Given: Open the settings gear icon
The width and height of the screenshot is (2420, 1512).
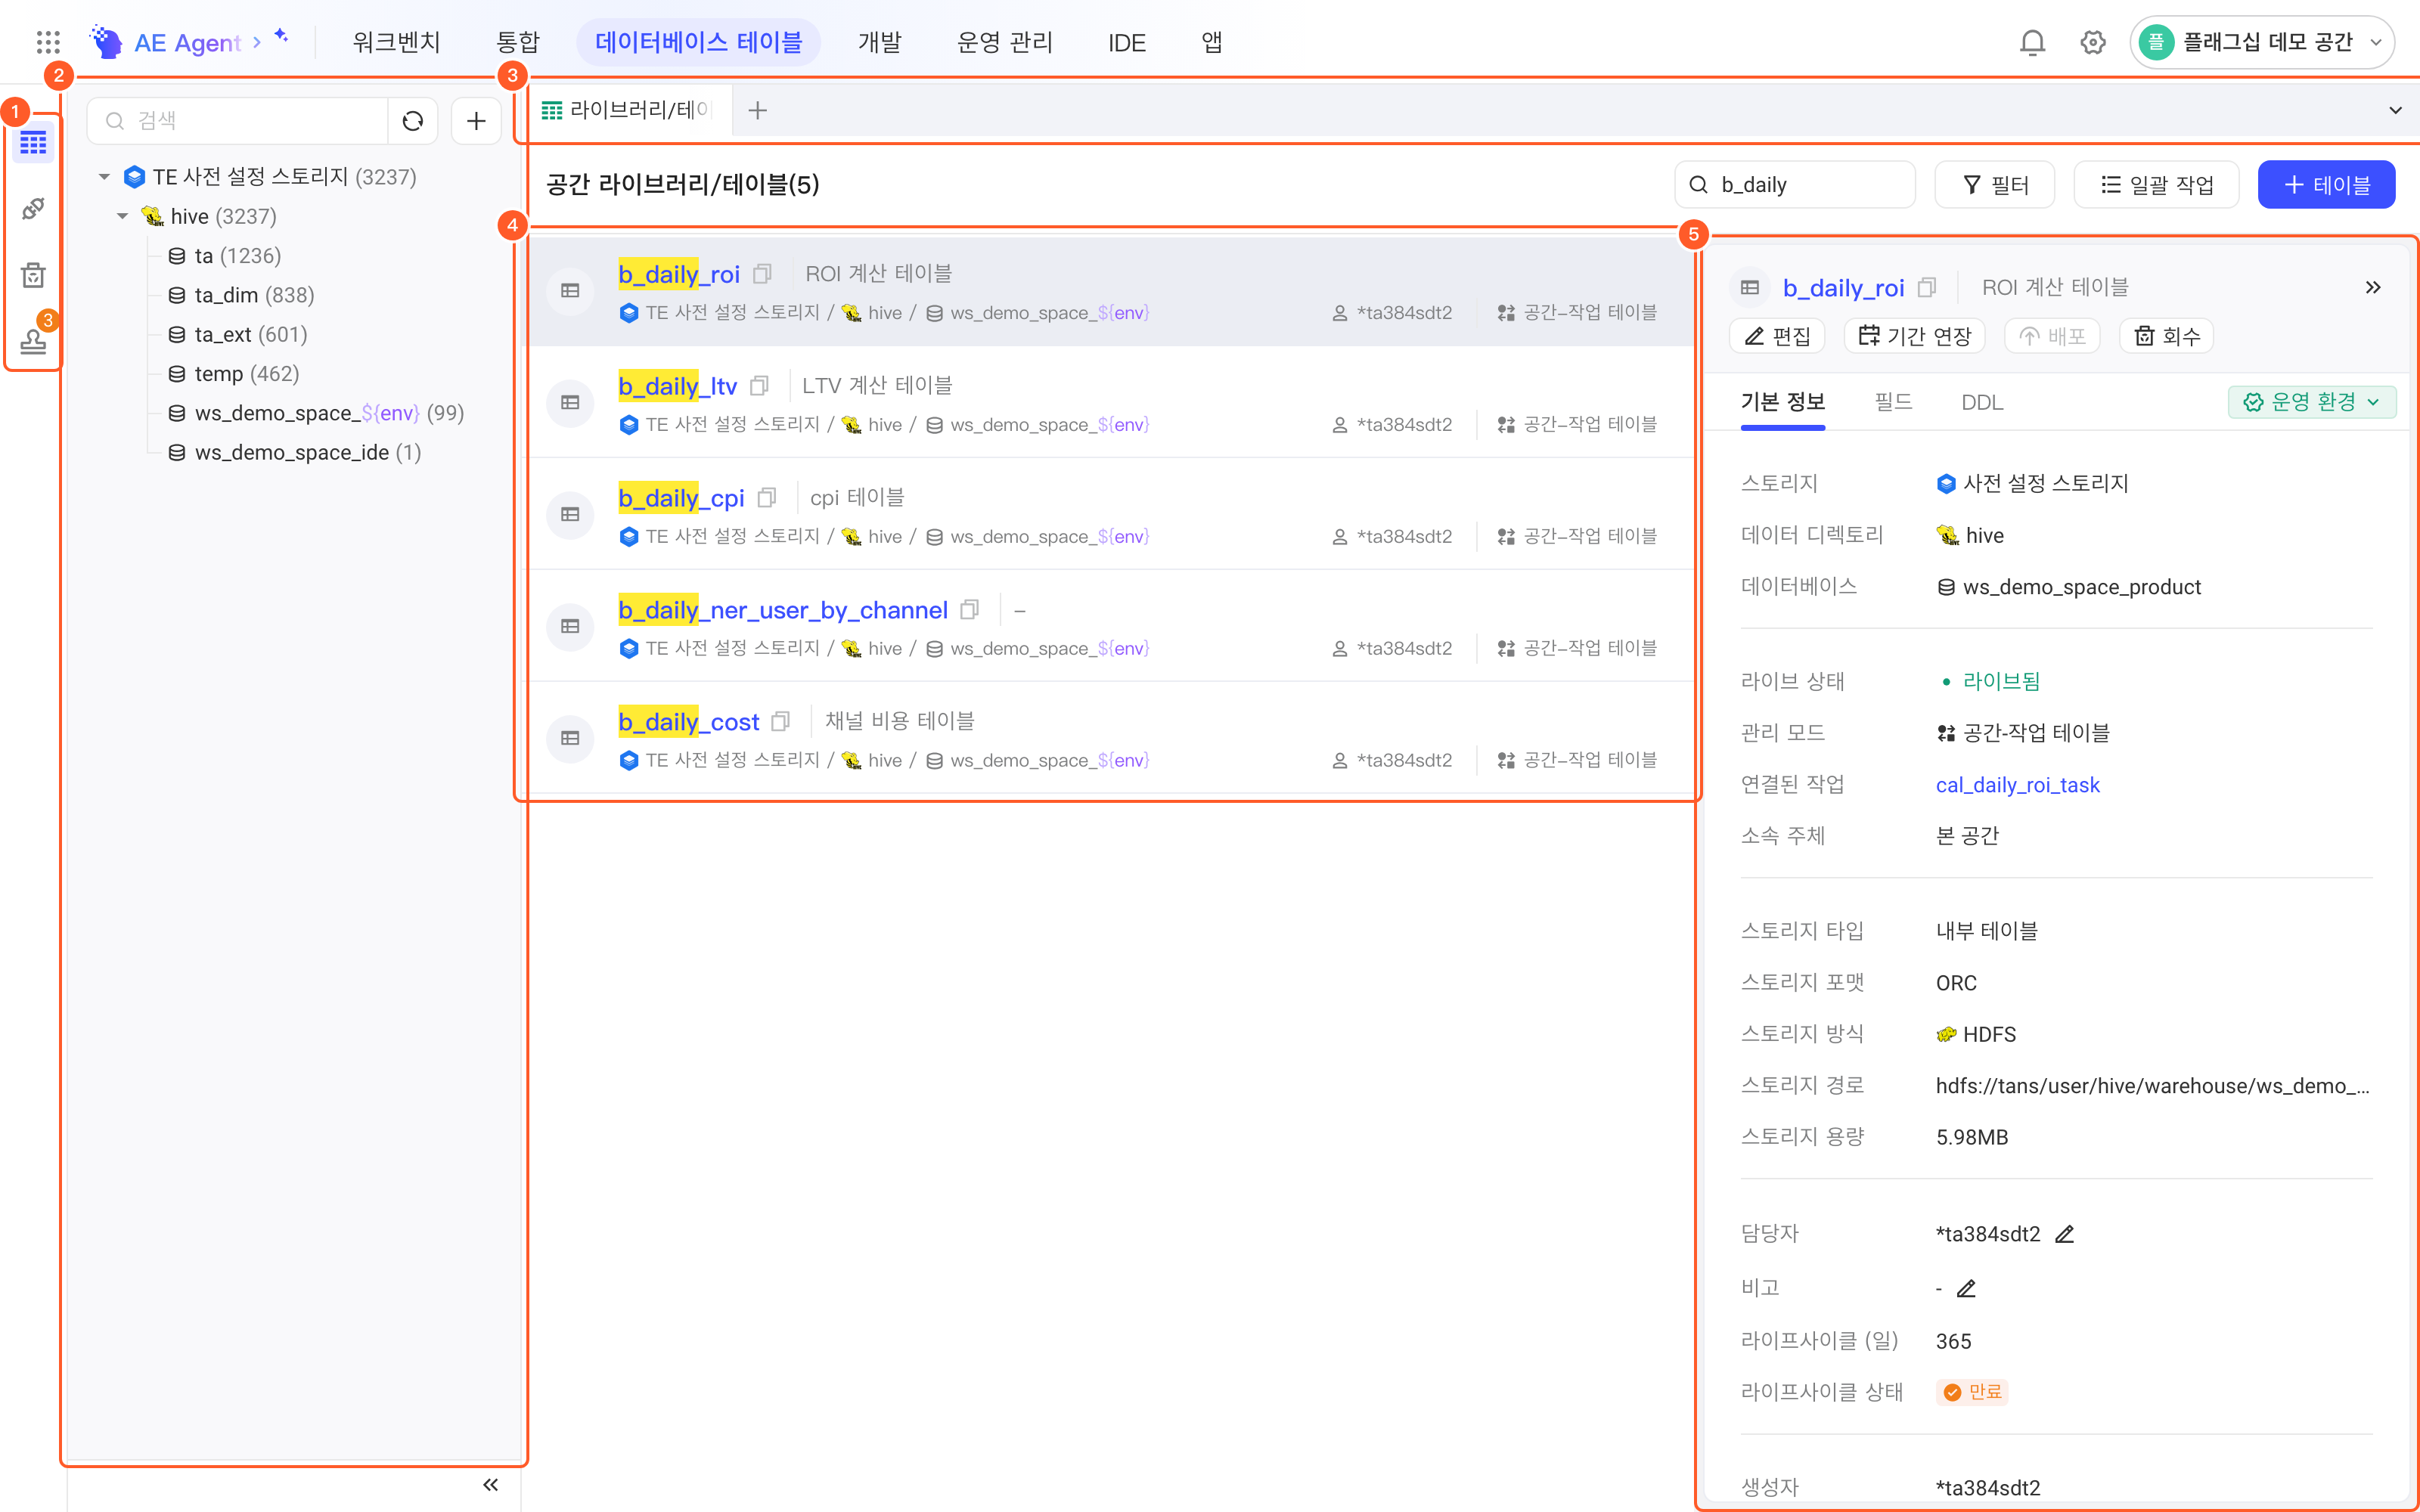Looking at the screenshot, I should tap(2092, 42).
